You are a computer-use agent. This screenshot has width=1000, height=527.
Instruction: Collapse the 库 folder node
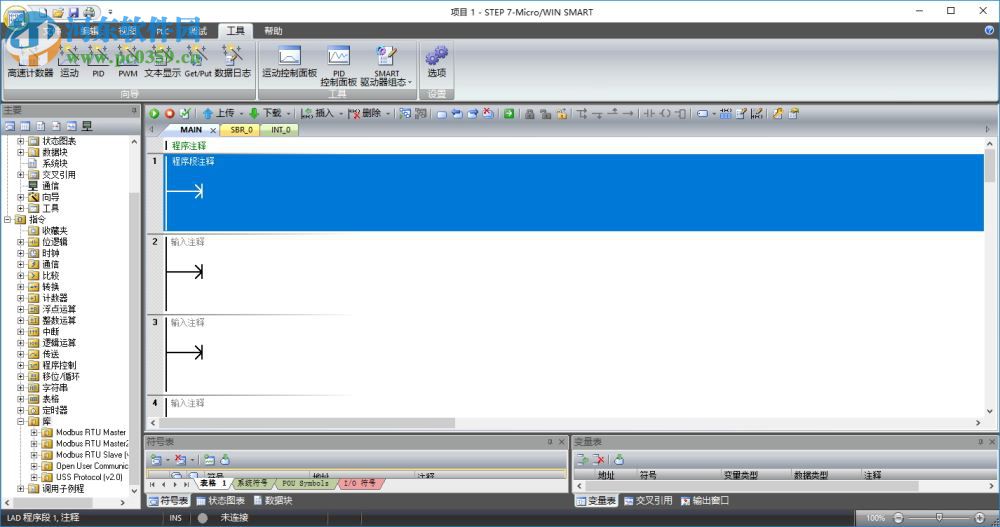click(20, 421)
